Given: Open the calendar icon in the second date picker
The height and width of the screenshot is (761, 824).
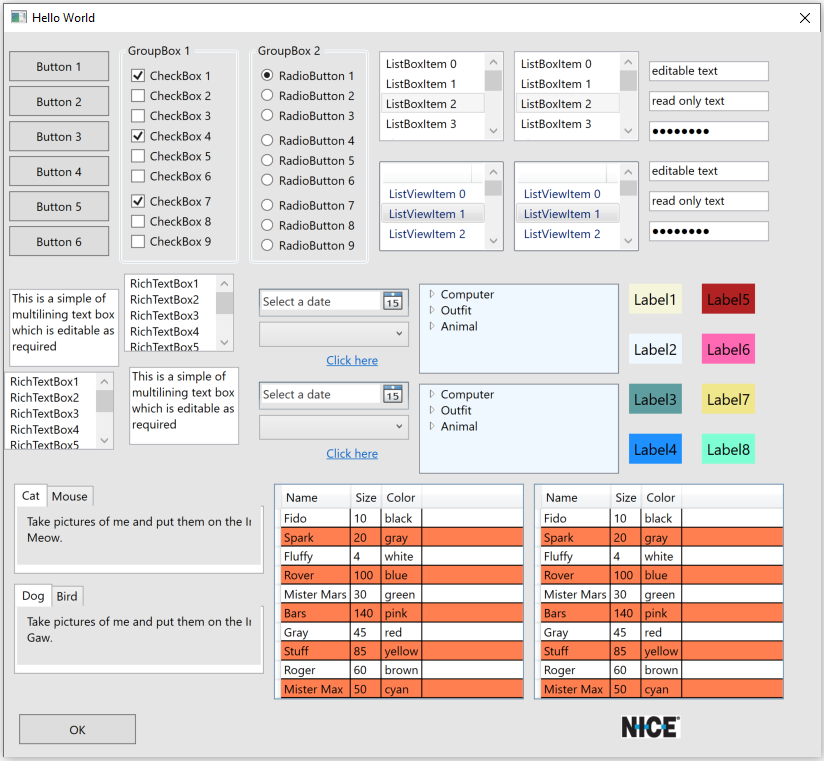Looking at the screenshot, I should 392,395.
